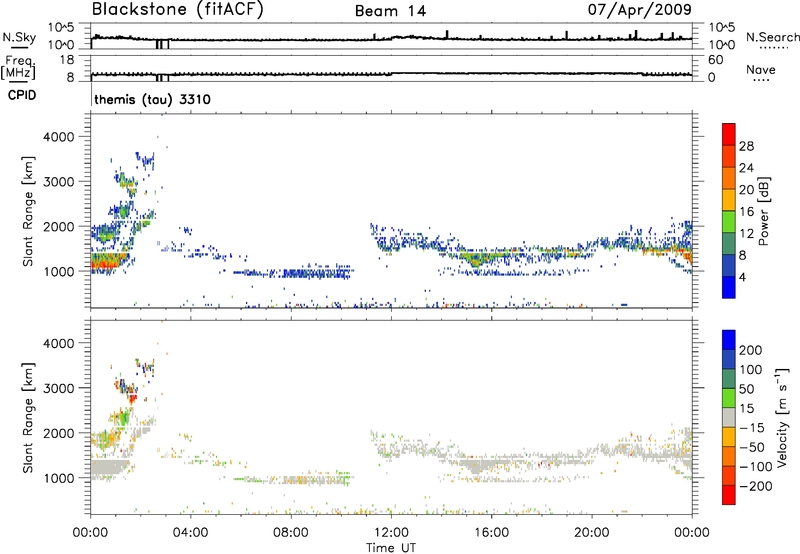Image resolution: width=800 pixels, height=554 pixels.
Task: Click the blue echo band between 08:00 and 10:00
Action: [316, 273]
